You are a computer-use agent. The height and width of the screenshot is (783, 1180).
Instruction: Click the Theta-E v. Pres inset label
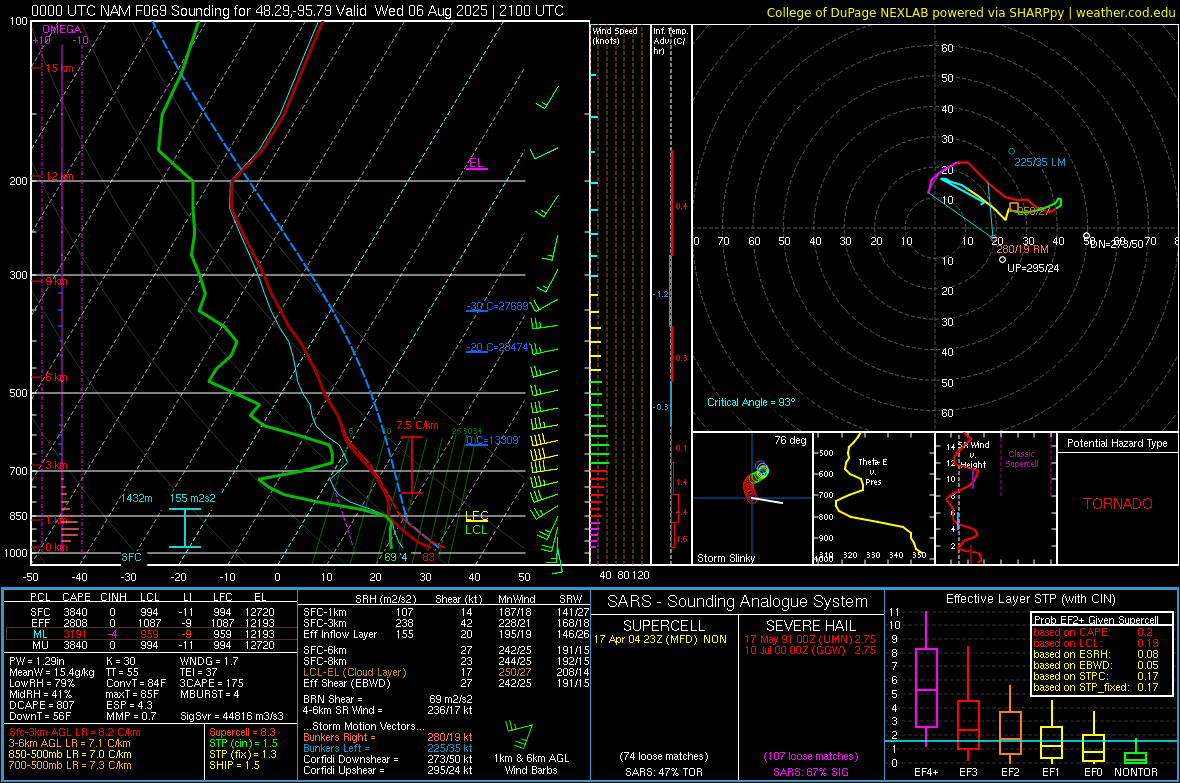(x=872, y=471)
